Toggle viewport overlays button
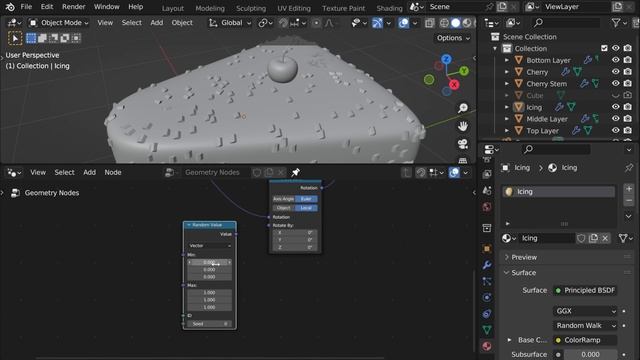This screenshot has width=640, height=360. pyautogui.click(x=404, y=23)
